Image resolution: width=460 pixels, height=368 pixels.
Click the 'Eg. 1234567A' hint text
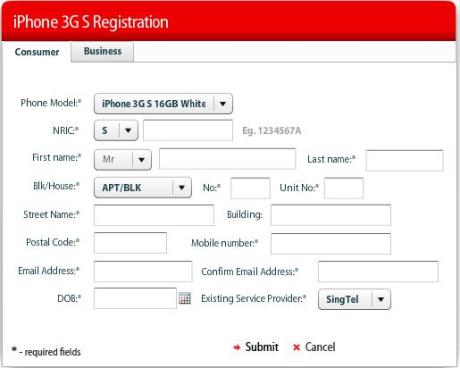272,131
